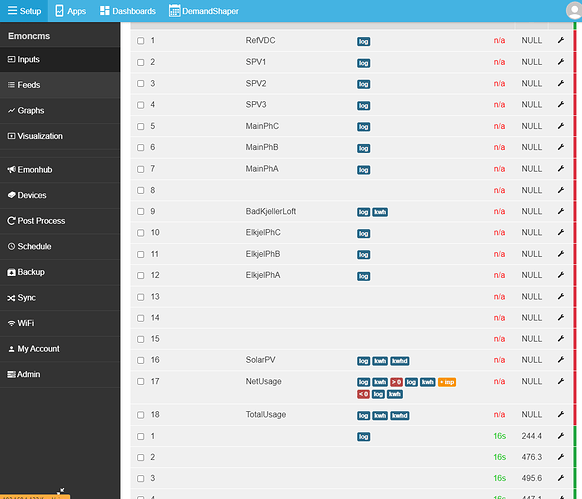Open DemandShaper calendar icon in top bar
Image resolution: width=582 pixels, height=499 pixels.
pyautogui.click(x=174, y=11)
